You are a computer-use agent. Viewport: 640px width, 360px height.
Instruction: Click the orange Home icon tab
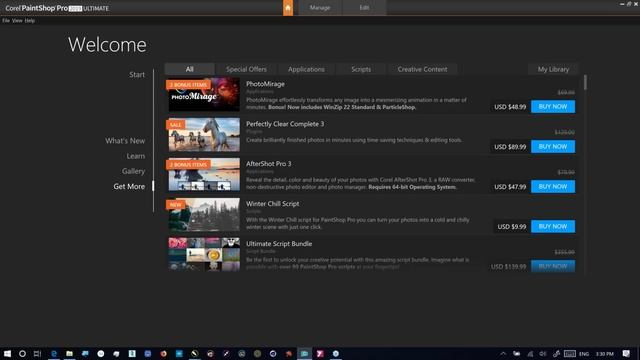[x=288, y=8]
